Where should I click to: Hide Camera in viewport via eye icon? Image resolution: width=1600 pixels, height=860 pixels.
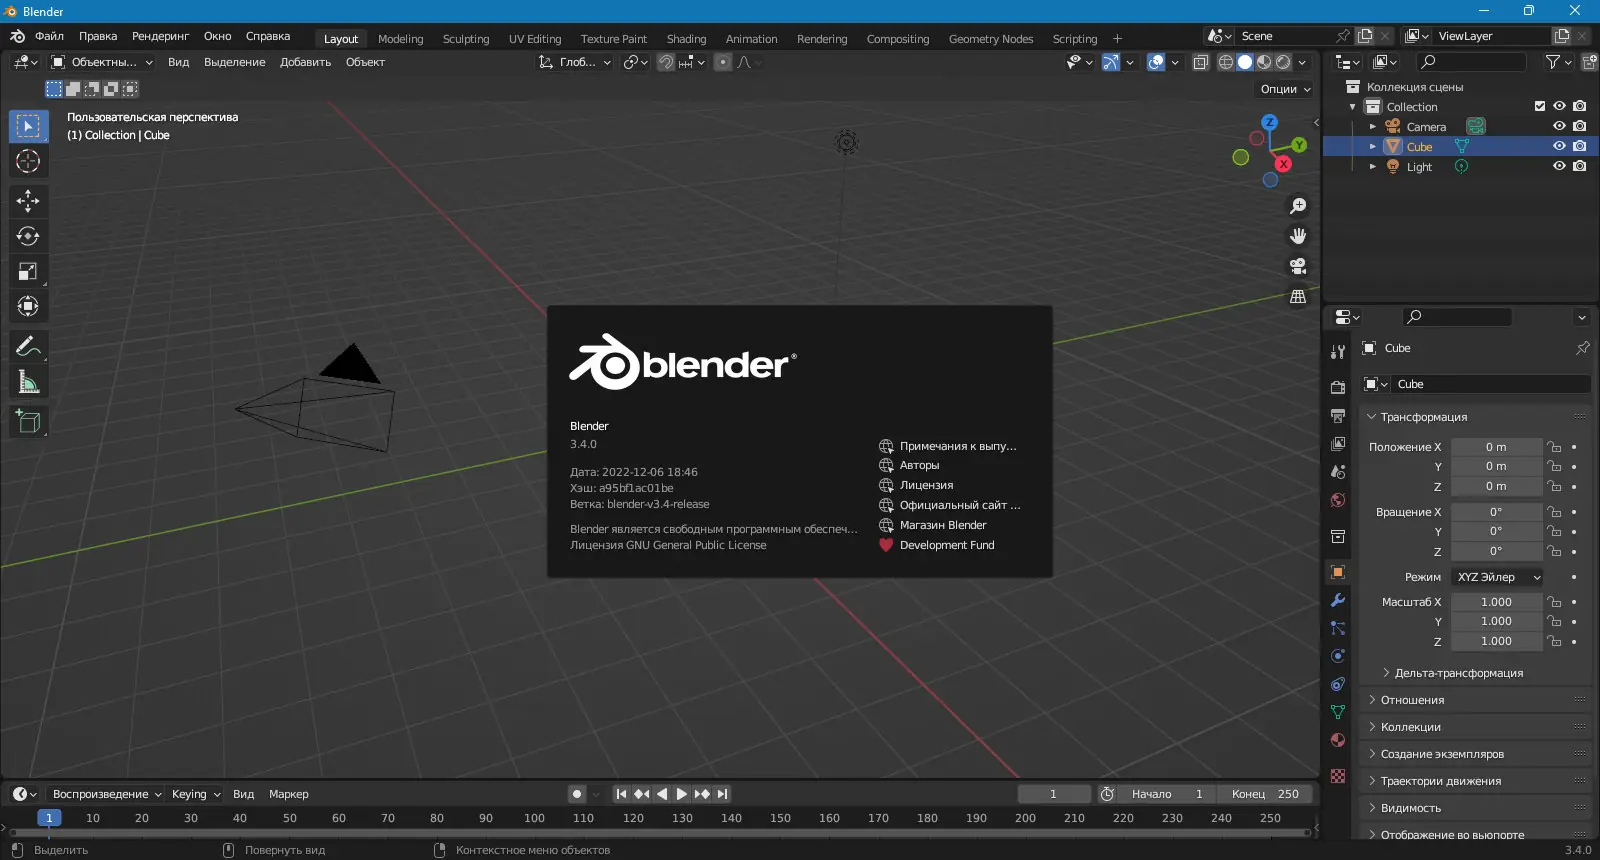(x=1559, y=126)
